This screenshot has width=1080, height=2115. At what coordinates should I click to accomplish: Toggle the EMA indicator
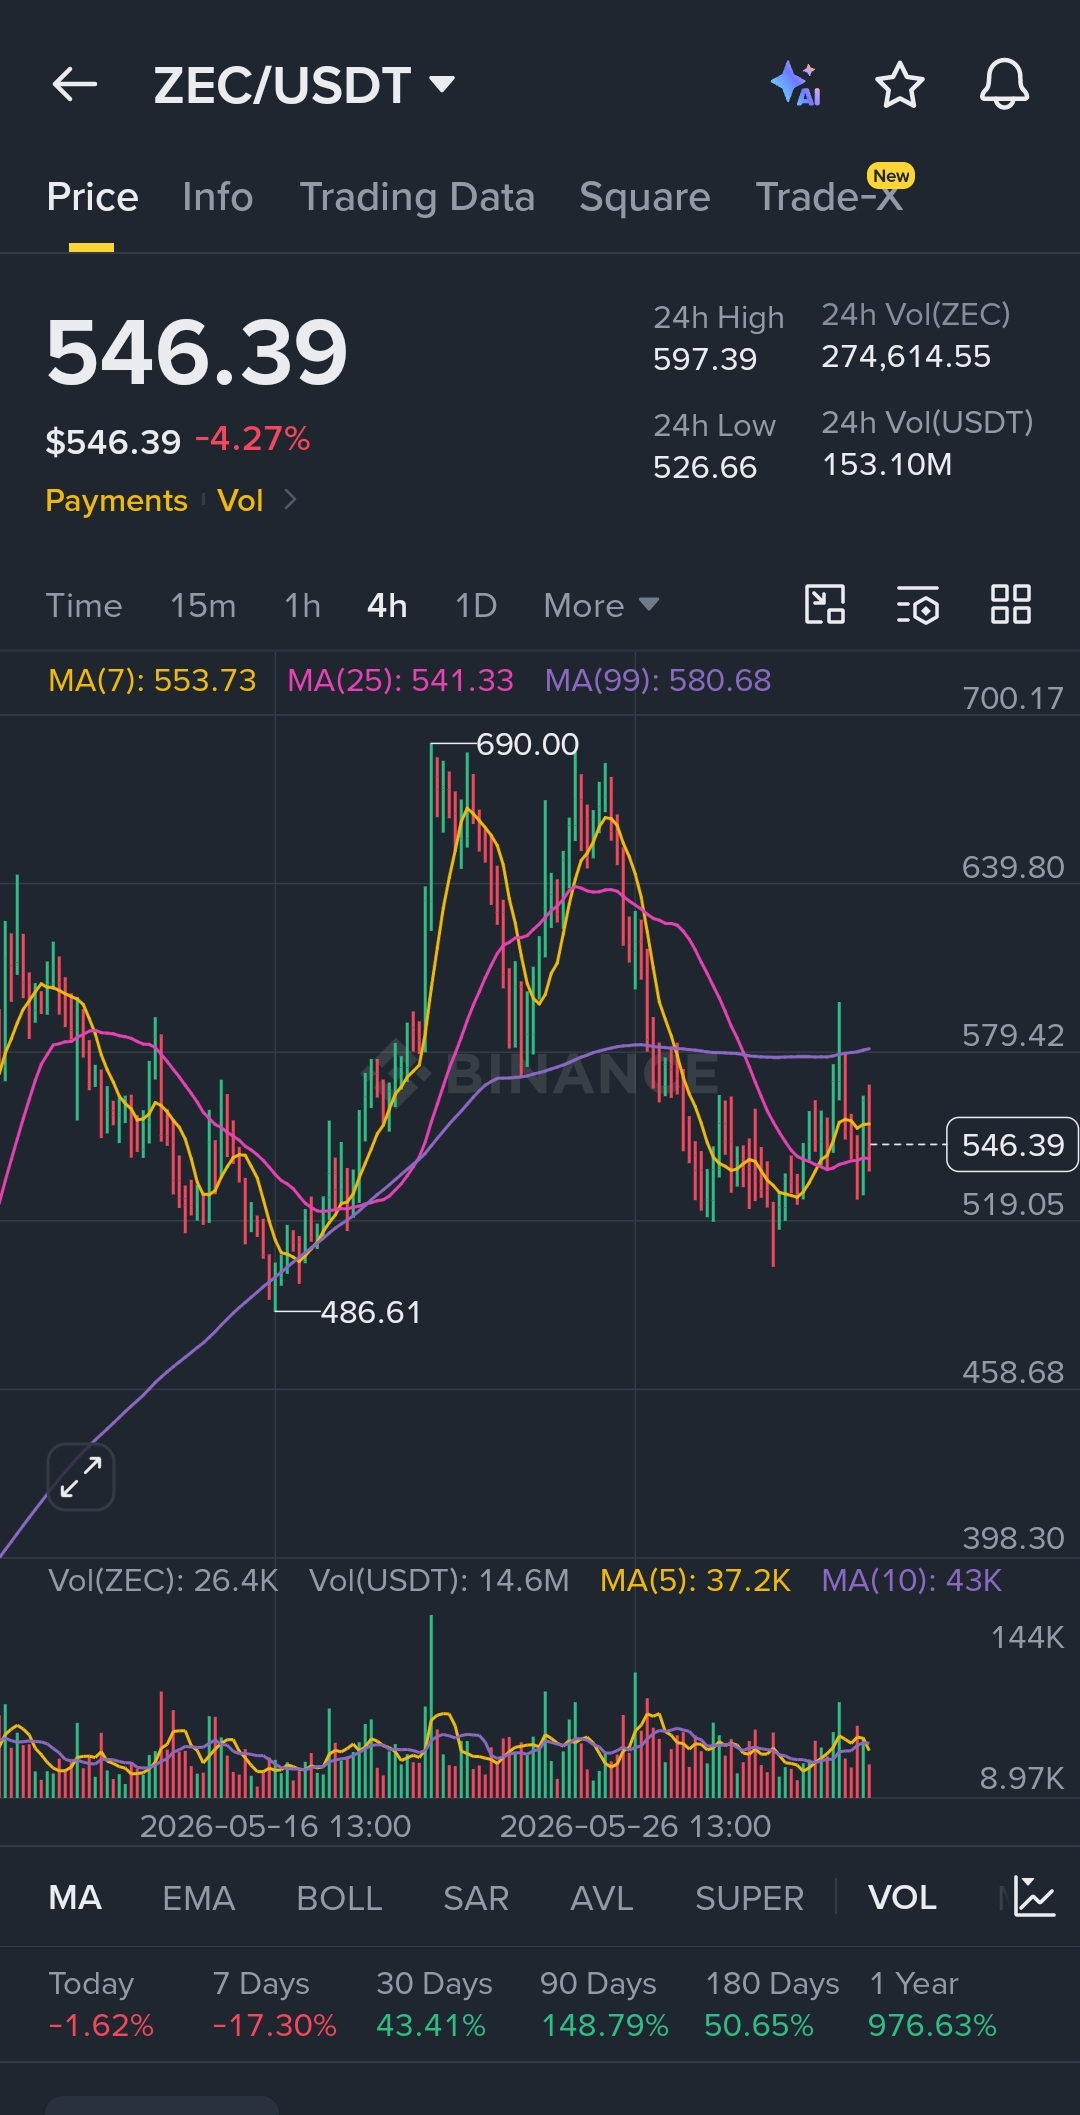[x=199, y=1898]
